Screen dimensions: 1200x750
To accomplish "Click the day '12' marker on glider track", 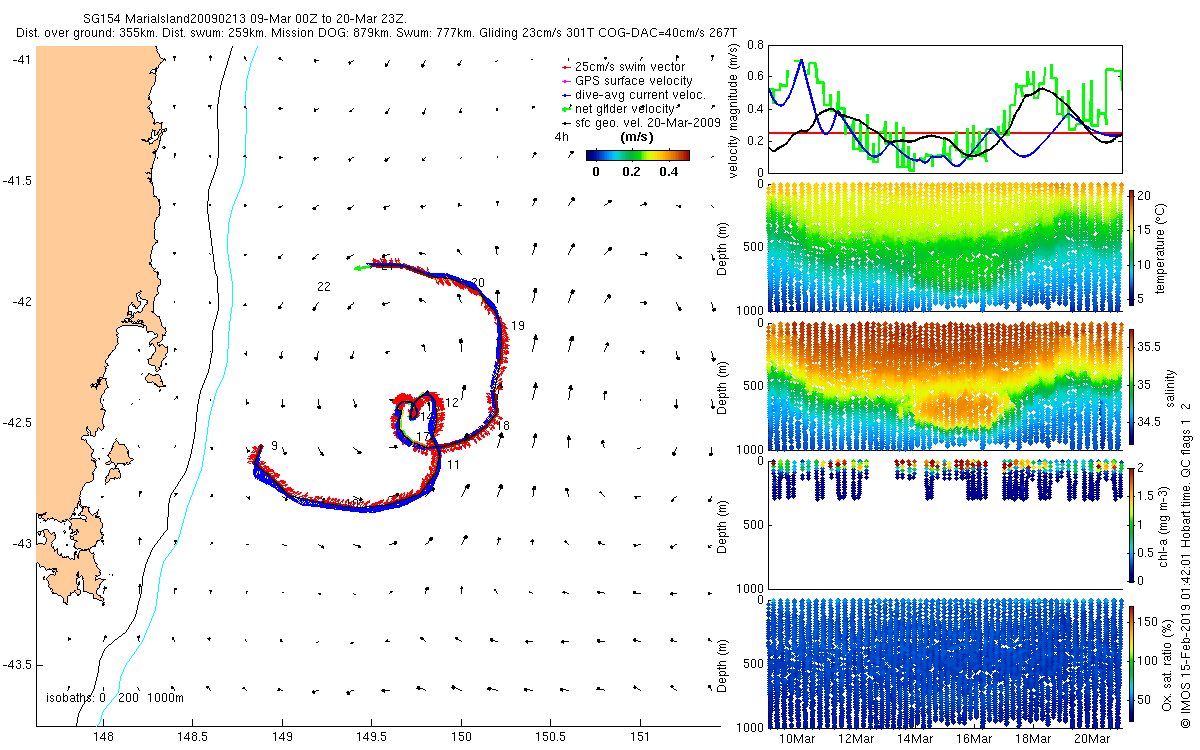I will pos(452,403).
